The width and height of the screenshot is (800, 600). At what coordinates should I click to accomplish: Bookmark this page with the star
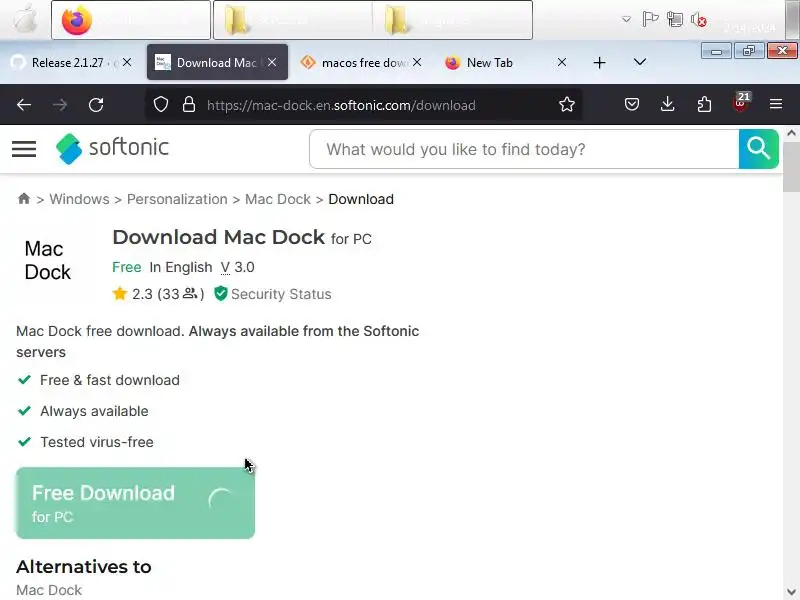click(566, 105)
